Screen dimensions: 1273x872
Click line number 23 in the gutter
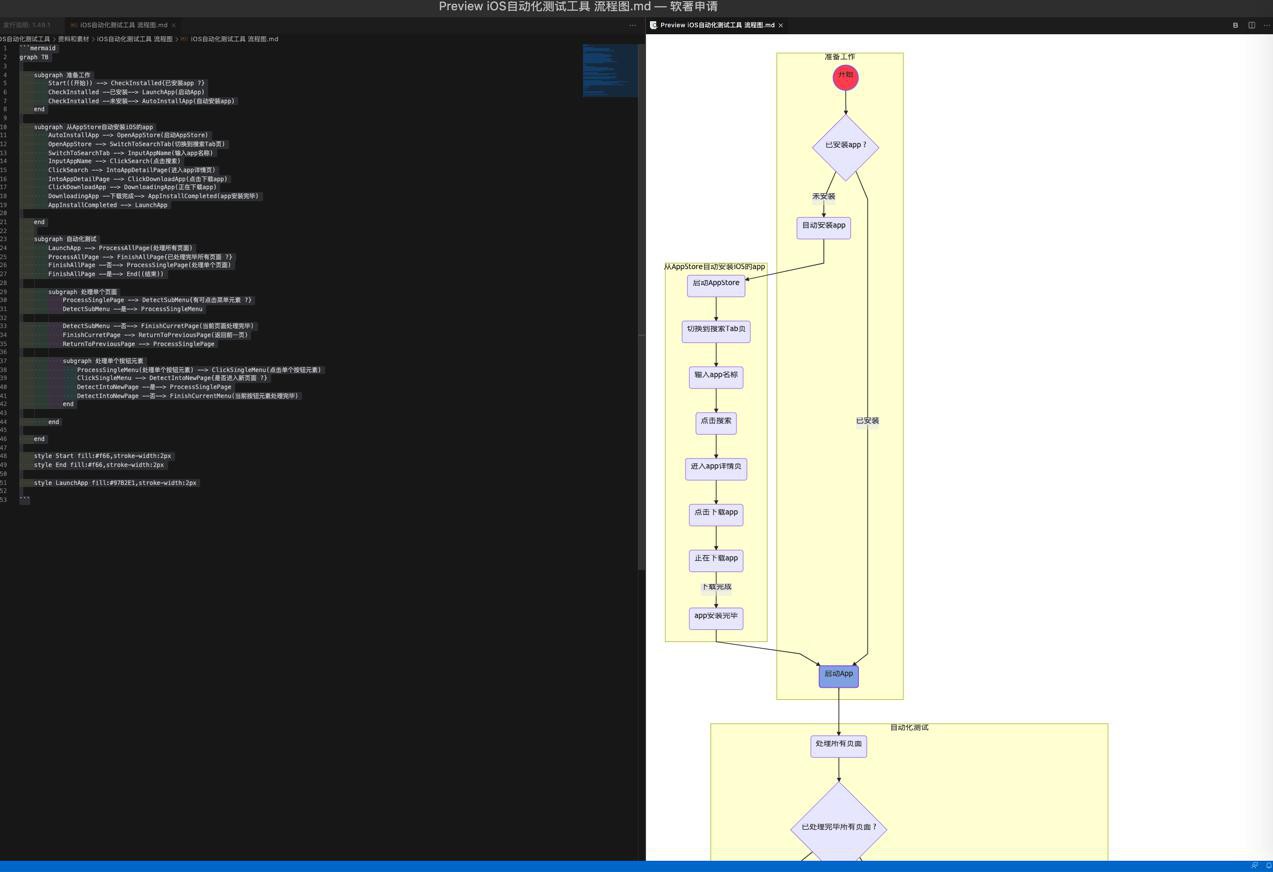pos(4,239)
